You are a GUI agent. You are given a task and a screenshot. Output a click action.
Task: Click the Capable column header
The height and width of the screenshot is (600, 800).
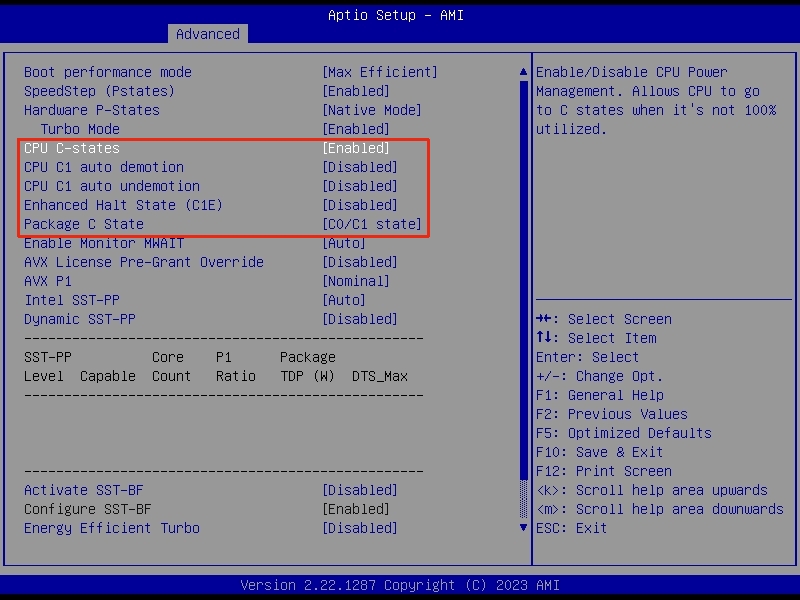pos(108,377)
